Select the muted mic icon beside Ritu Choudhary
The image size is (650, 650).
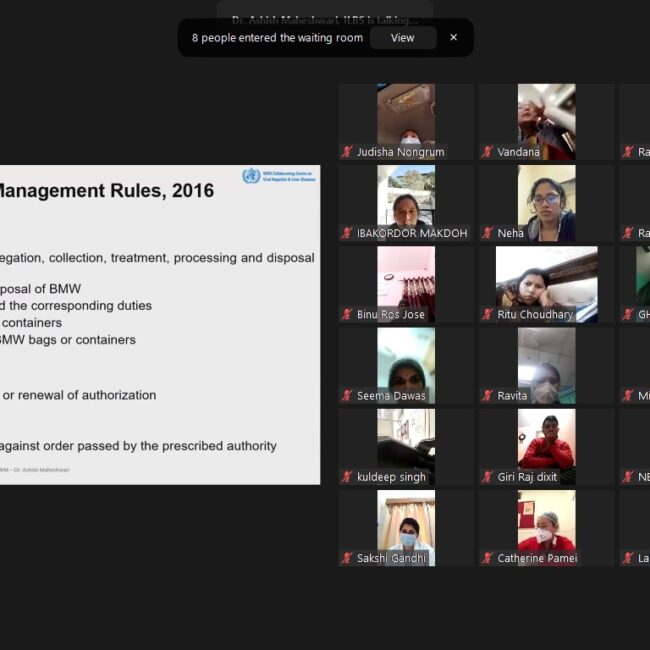488,314
